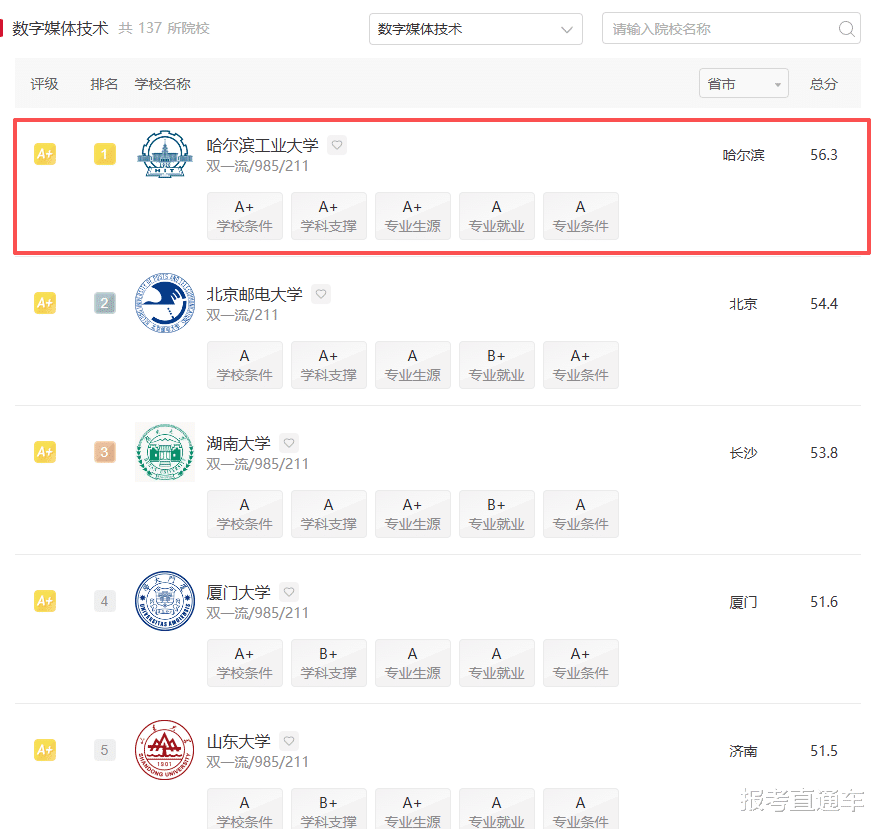
Task: Click the rank 2 badge
Action: point(105,303)
